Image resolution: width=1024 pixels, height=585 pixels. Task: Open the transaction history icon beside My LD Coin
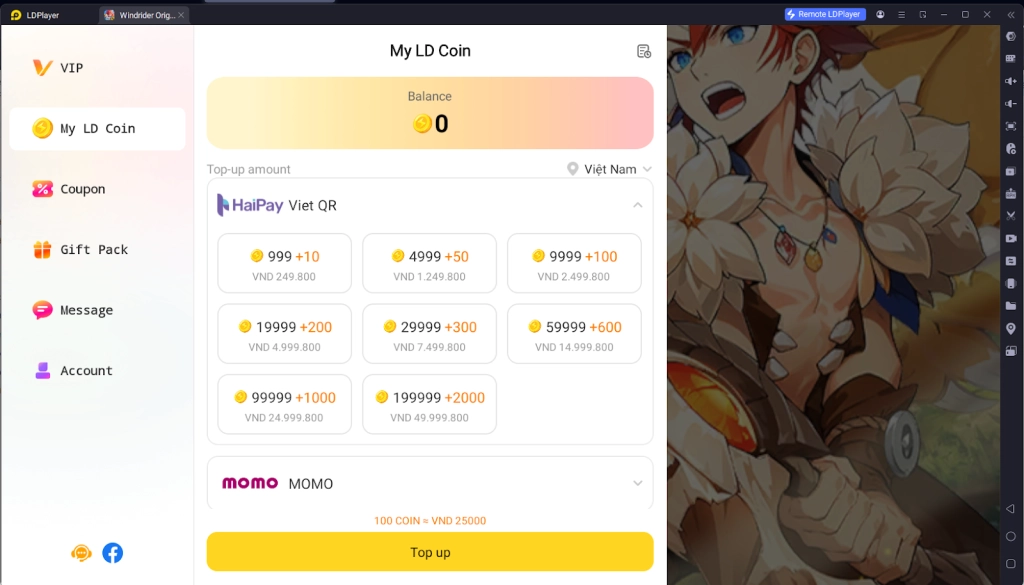click(x=644, y=52)
